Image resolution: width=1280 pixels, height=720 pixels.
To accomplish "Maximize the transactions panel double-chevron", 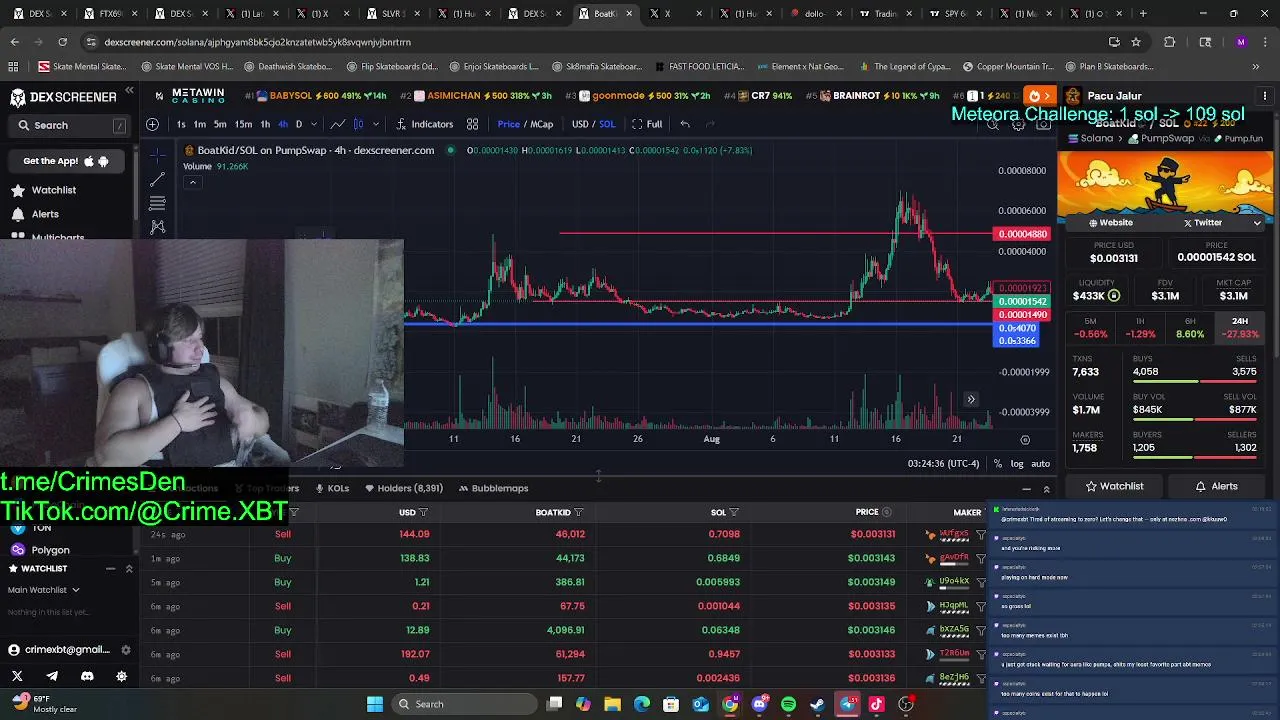I will click(x=1046, y=489).
